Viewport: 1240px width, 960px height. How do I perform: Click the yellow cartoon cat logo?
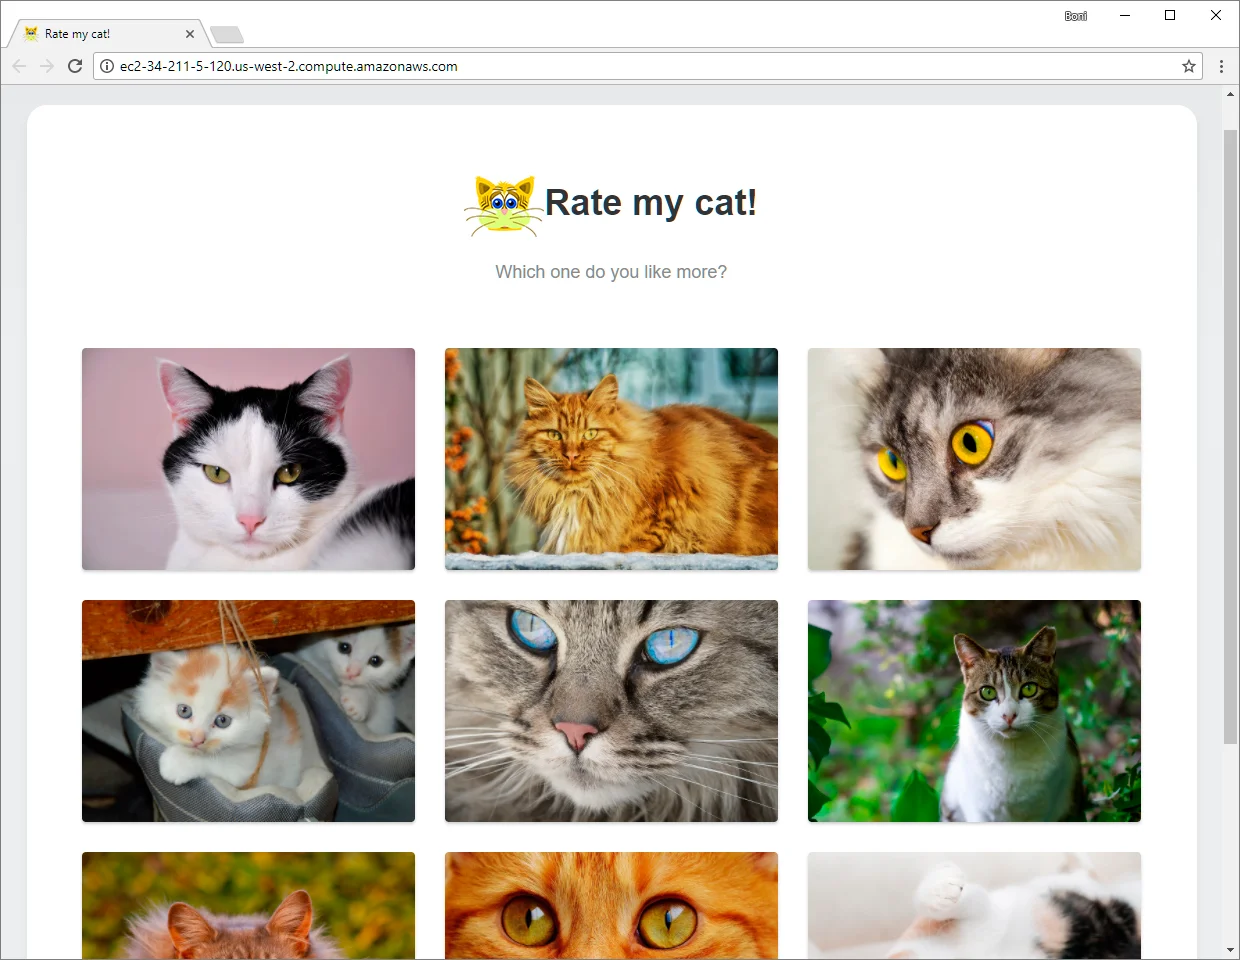point(503,206)
